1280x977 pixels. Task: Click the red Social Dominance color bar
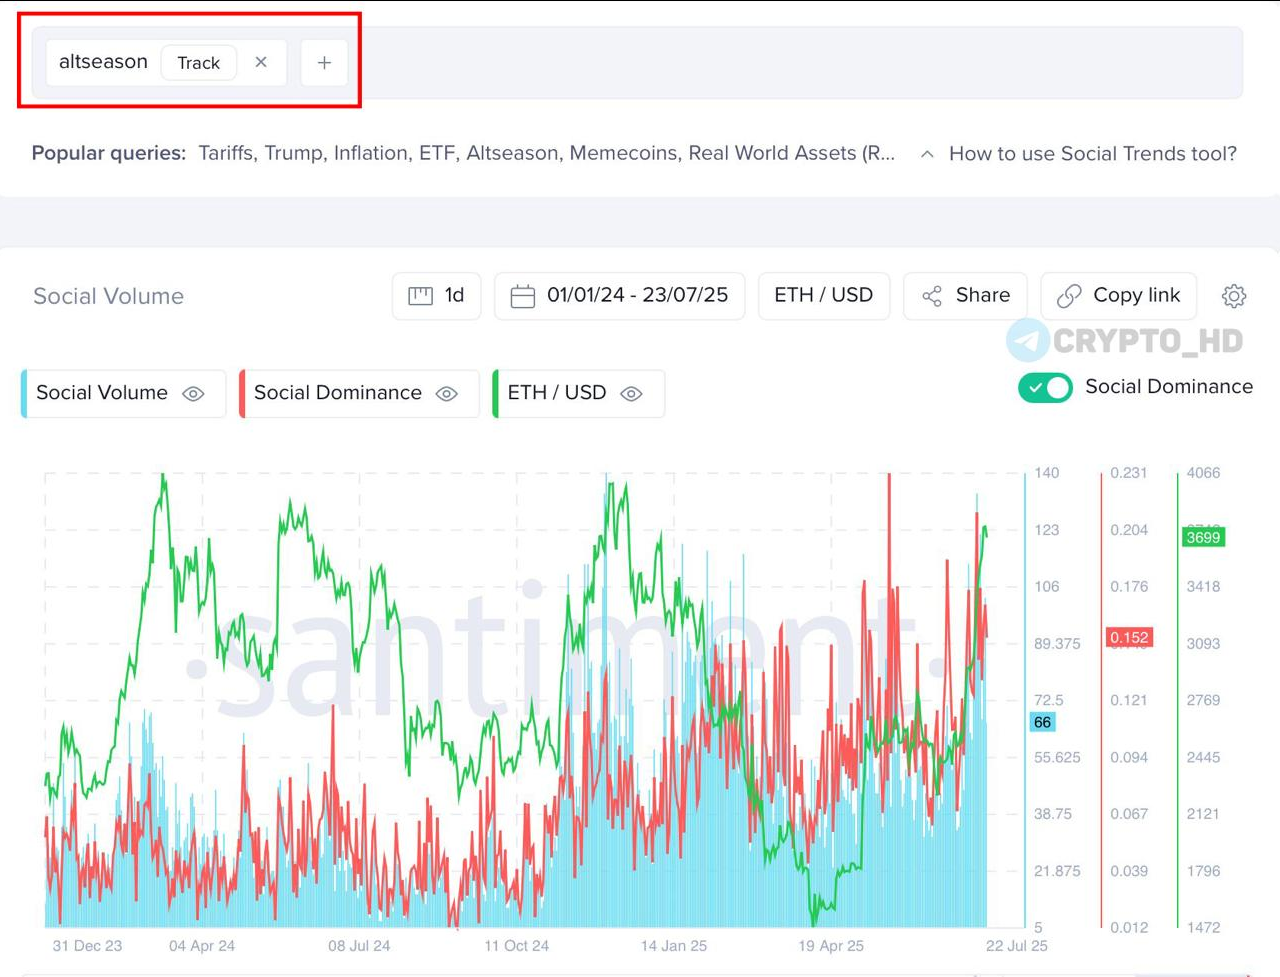point(242,394)
